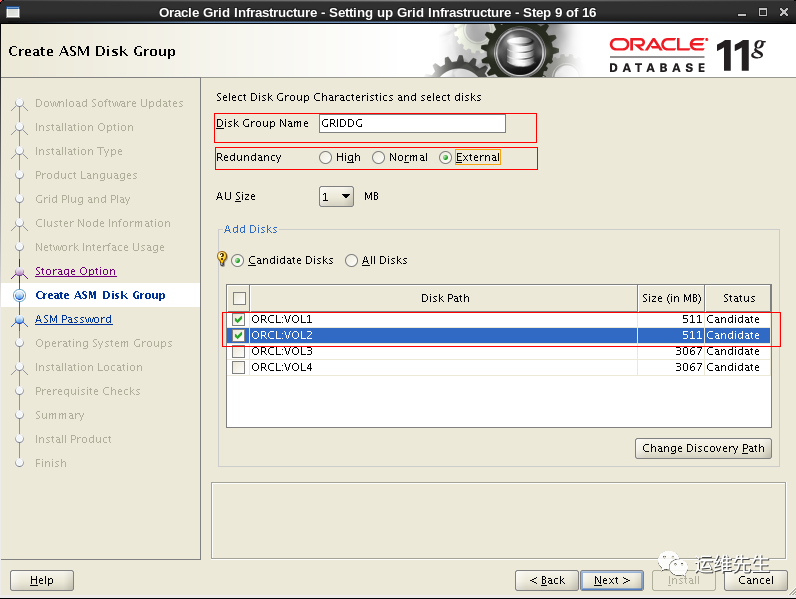Proceed with the Next button

click(x=612, y=580)
